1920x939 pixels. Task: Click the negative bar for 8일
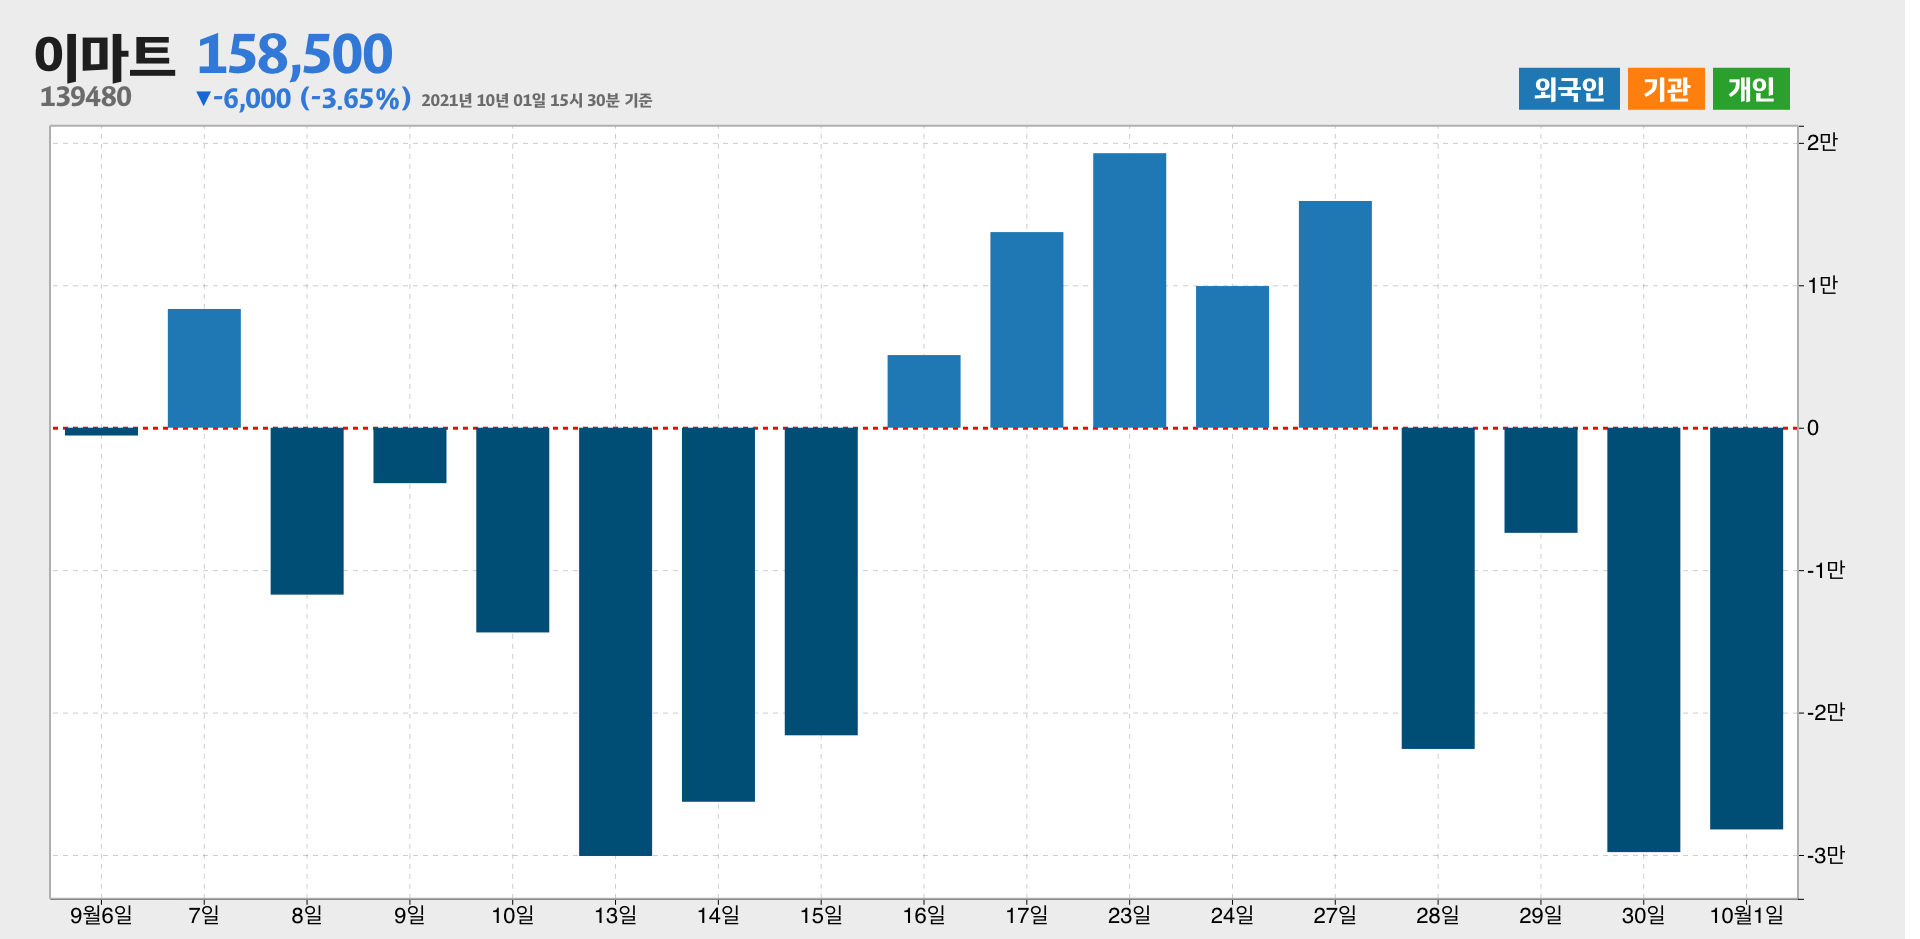coord(307,511)
